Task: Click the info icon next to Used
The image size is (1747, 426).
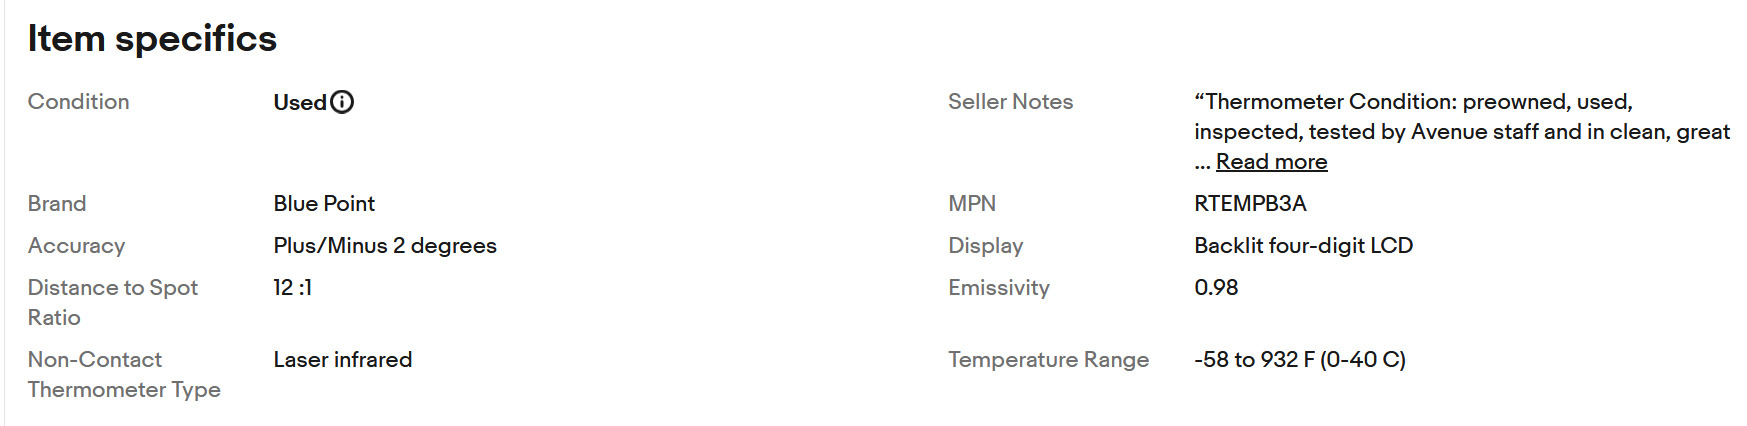Action: 342,102
